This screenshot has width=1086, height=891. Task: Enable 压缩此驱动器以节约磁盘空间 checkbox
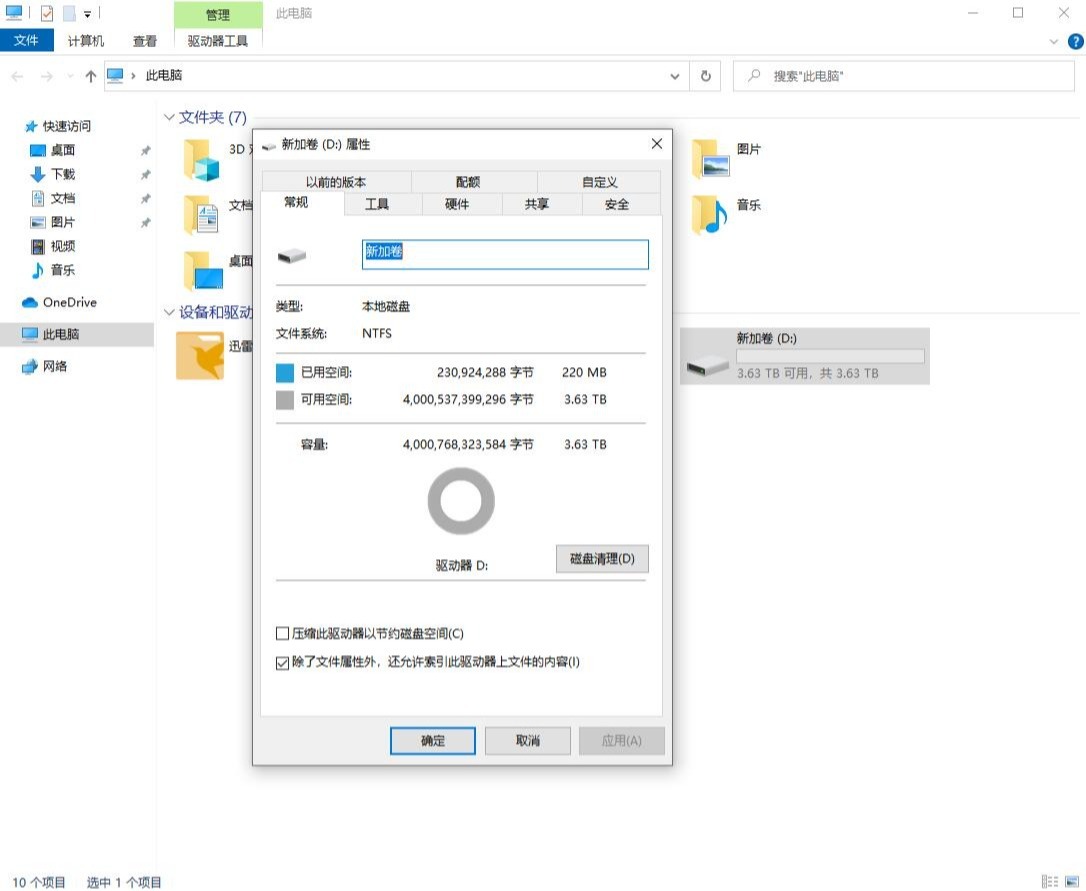pyautogui.click(x=282, y=633)
